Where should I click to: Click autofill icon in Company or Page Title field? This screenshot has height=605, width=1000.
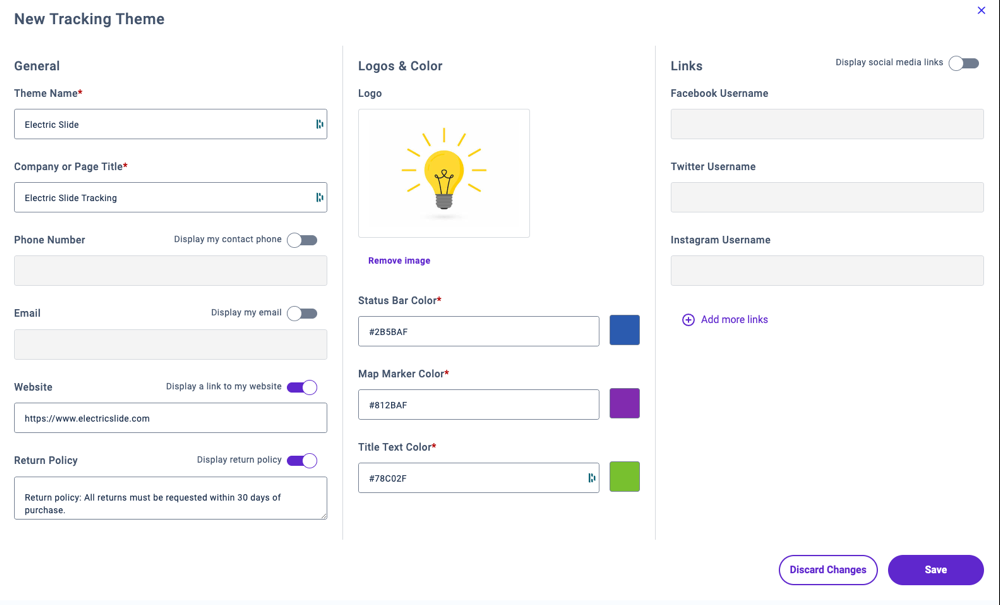point(320,198)
